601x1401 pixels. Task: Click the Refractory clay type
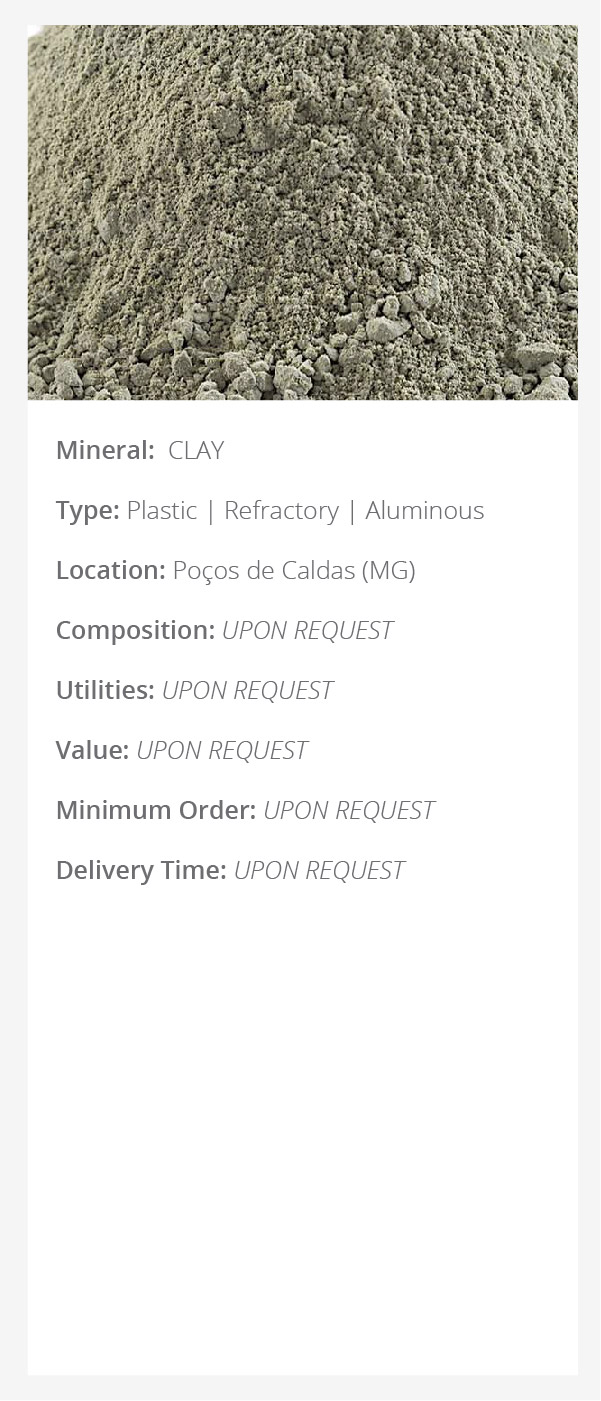(x=281, y=511)
